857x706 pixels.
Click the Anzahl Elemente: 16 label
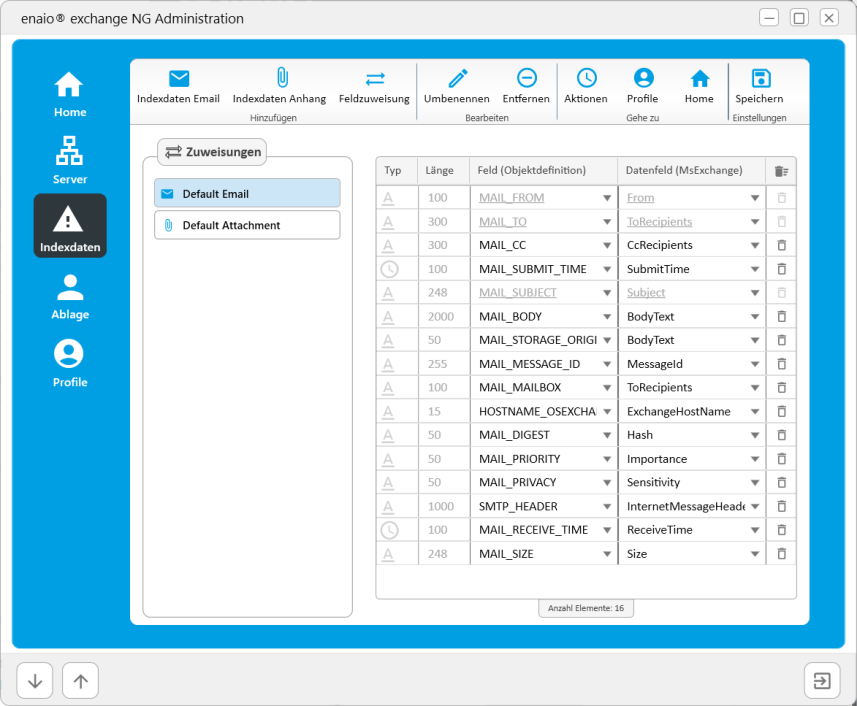coord(586,608)
